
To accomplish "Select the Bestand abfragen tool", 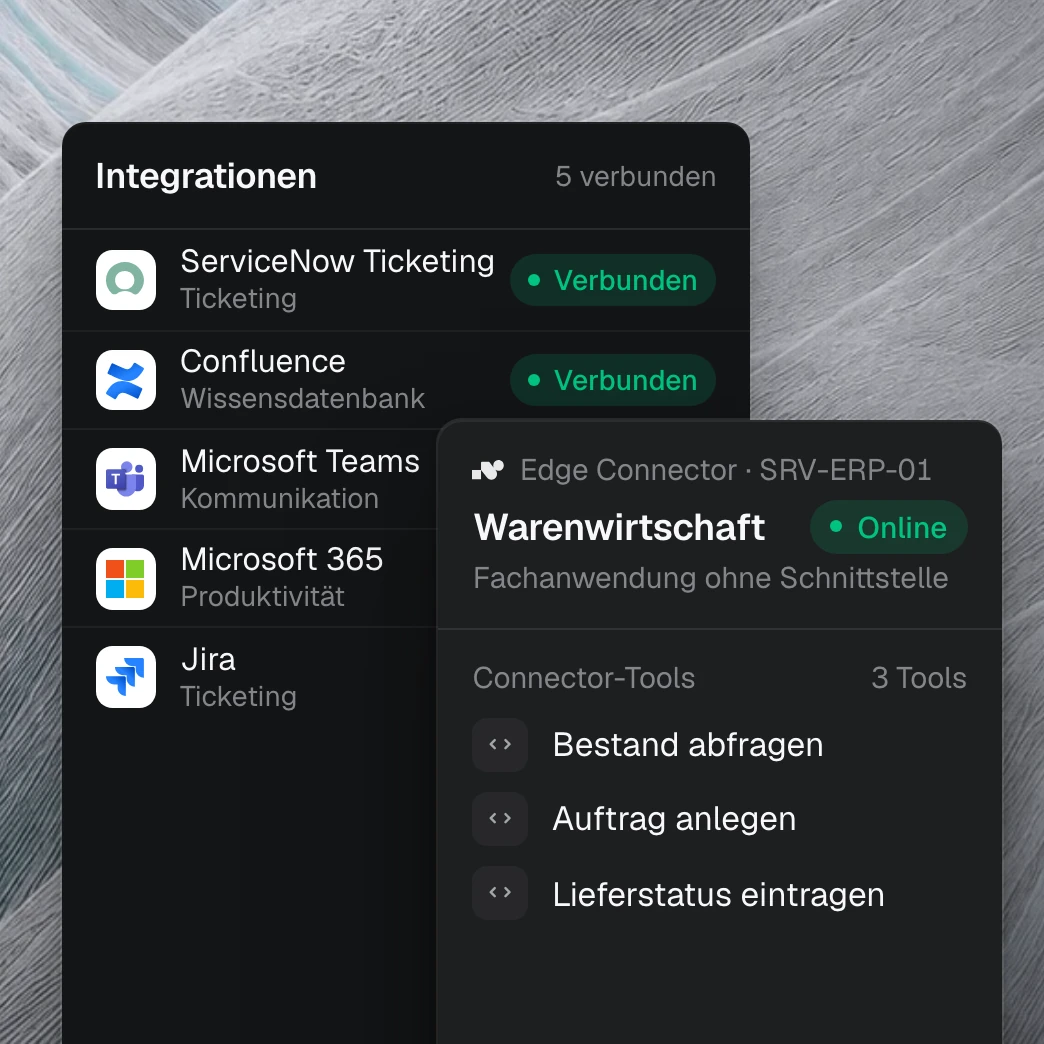I will click(x=688, y=744).
